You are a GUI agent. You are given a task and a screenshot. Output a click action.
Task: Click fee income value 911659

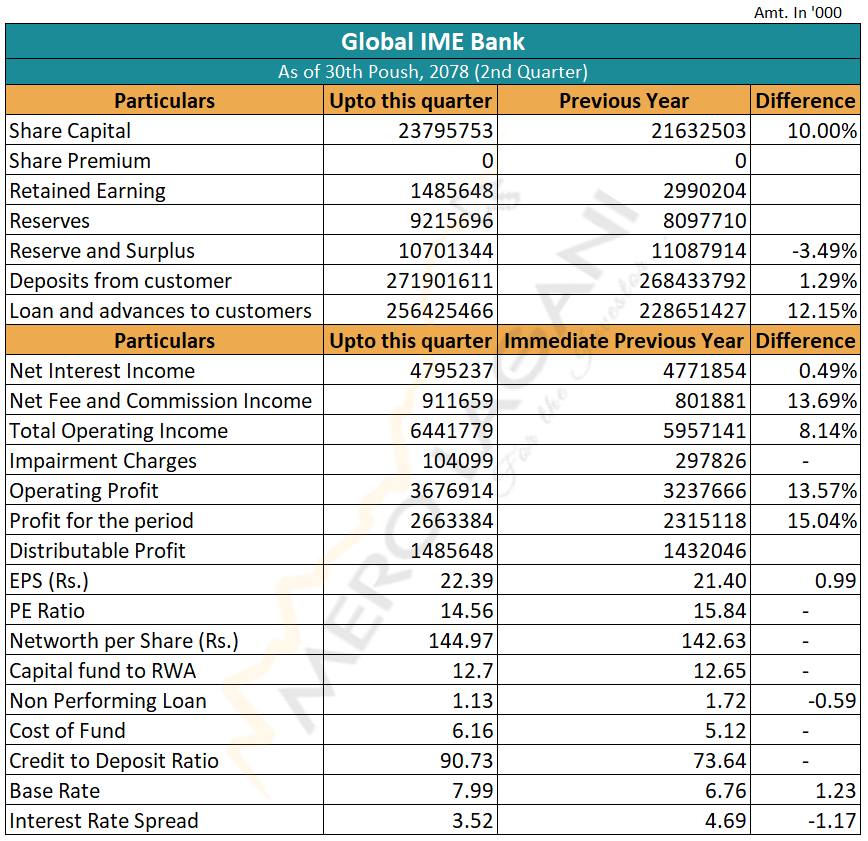coord(458,401)
